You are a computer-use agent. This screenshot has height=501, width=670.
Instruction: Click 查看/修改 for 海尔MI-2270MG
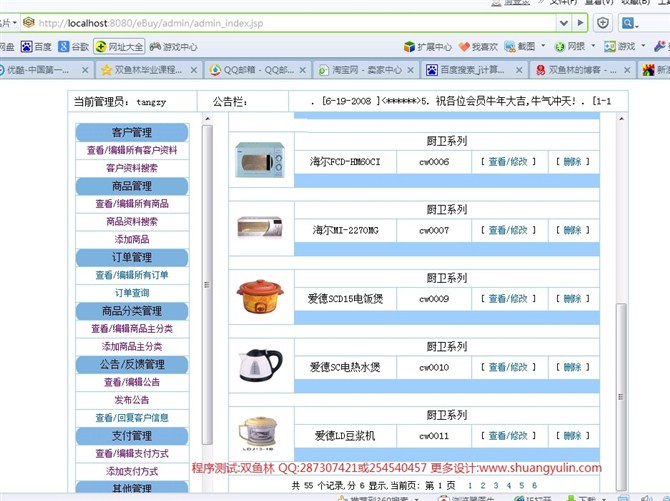tap(508, 230)
